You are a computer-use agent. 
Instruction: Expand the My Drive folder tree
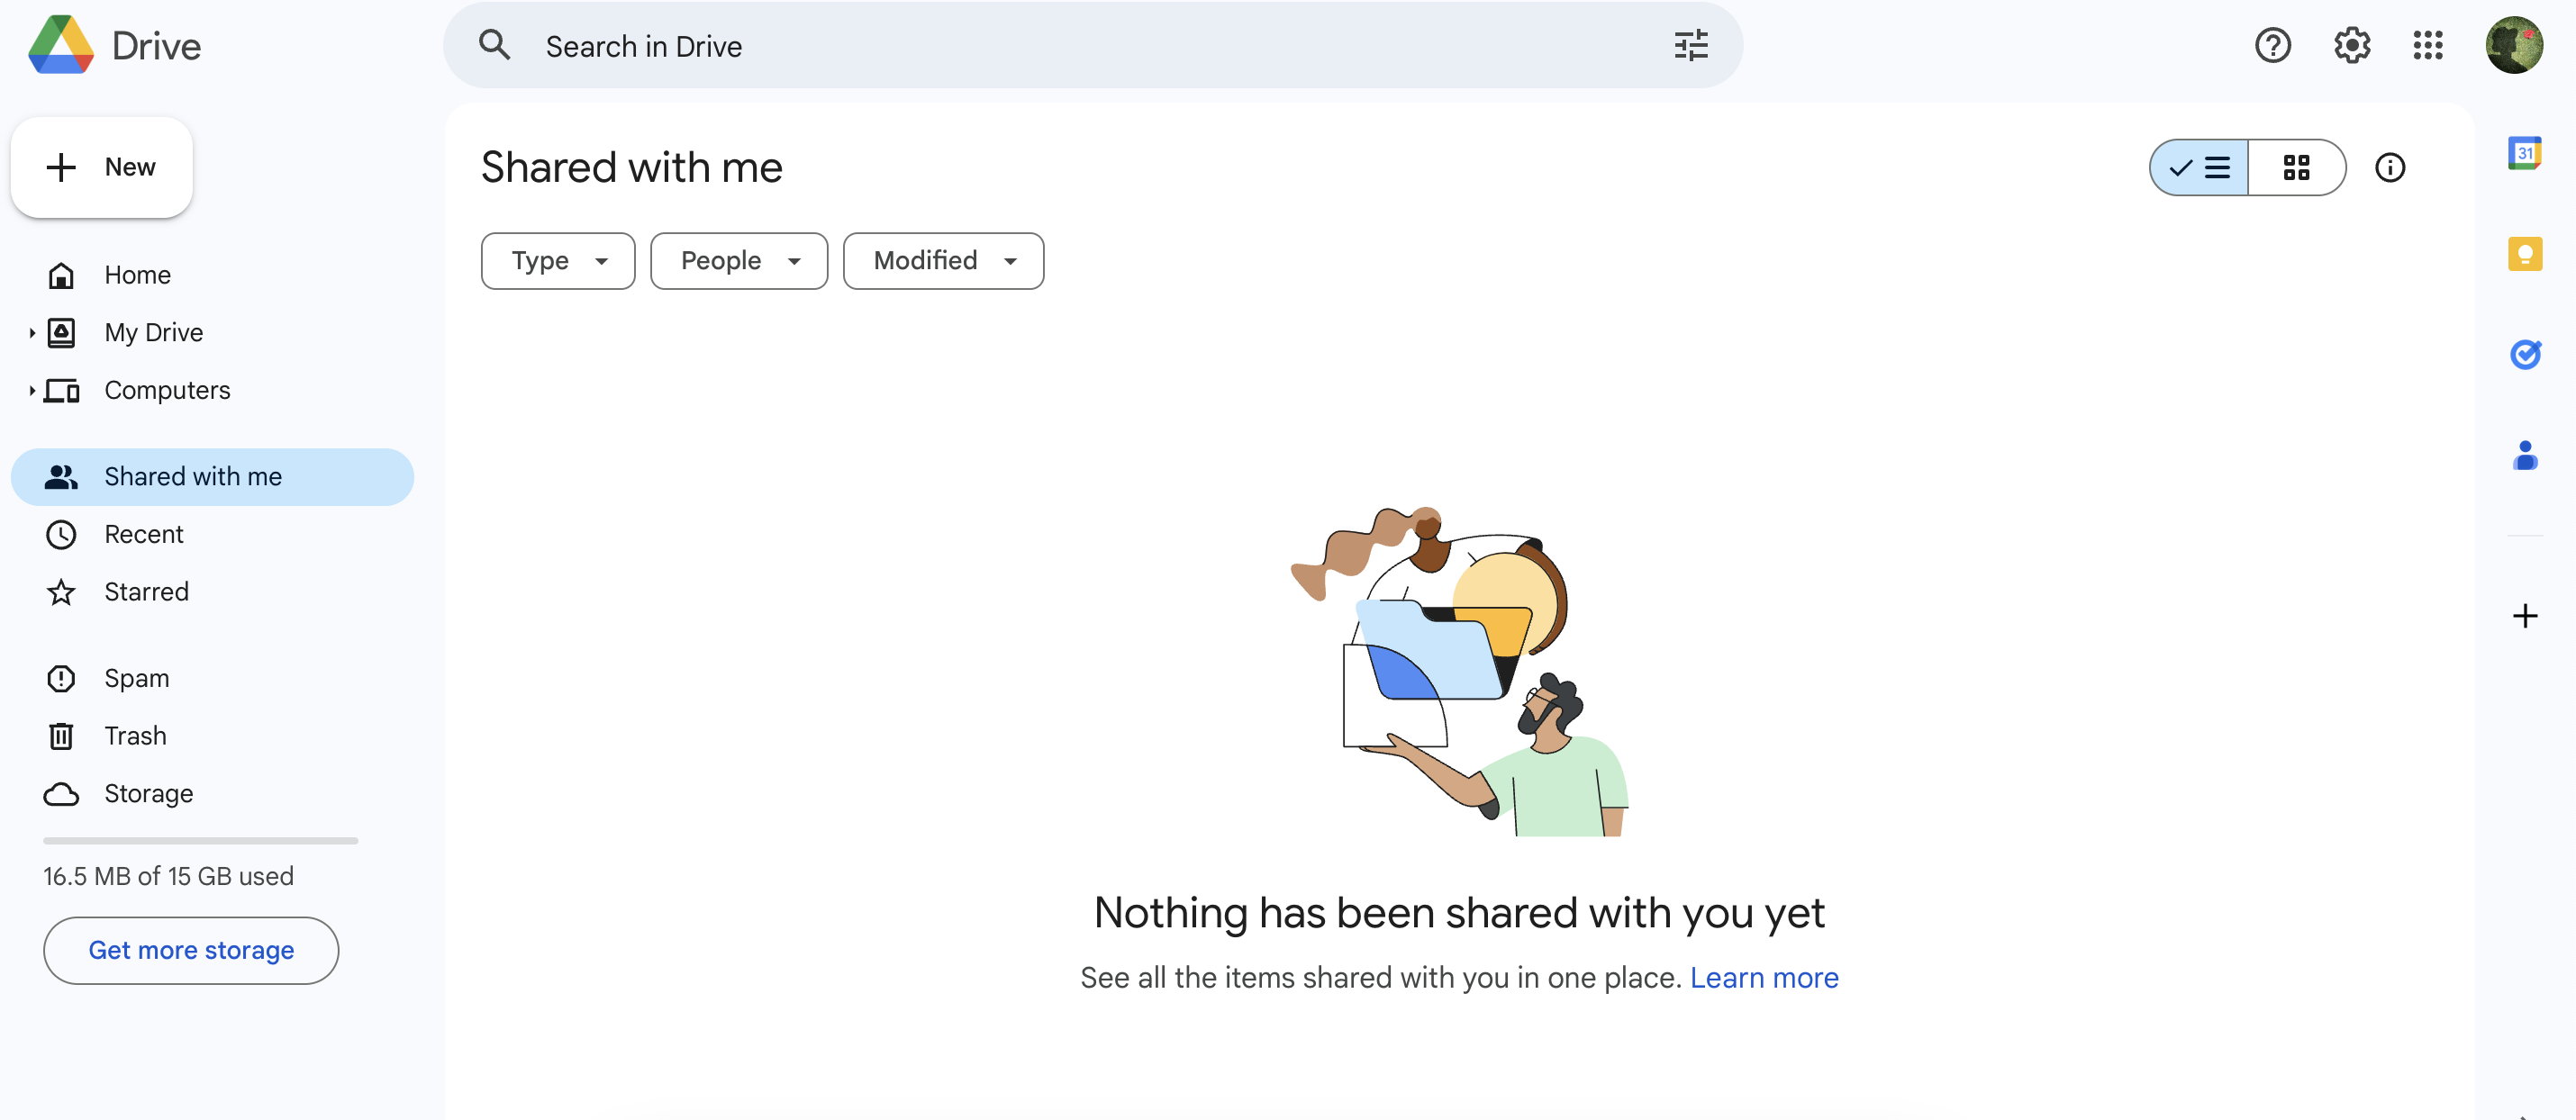click(x=32, y=333)
